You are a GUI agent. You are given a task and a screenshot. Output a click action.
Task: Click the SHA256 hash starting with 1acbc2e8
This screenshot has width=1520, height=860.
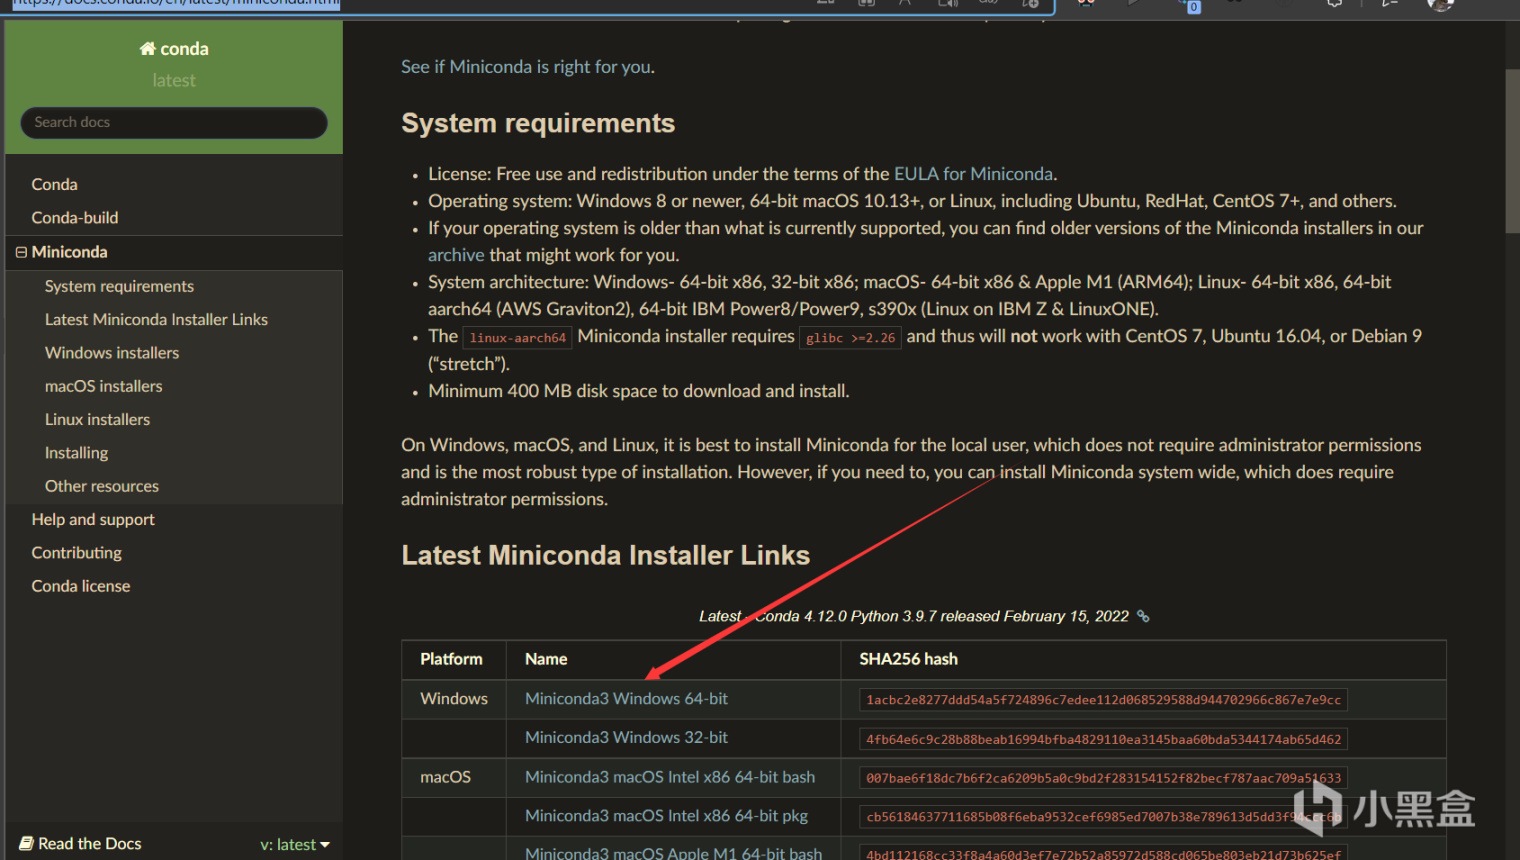coord(1103,700)
